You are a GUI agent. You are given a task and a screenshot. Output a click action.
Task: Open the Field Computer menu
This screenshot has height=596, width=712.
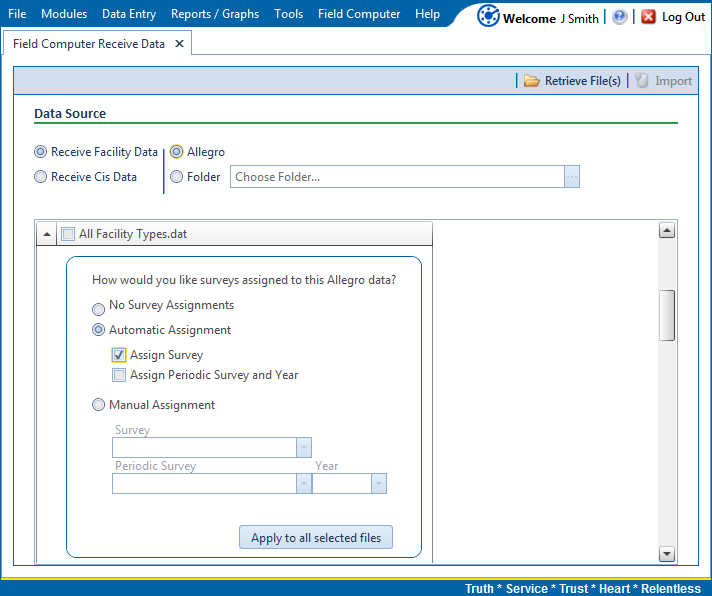point(359,14)
